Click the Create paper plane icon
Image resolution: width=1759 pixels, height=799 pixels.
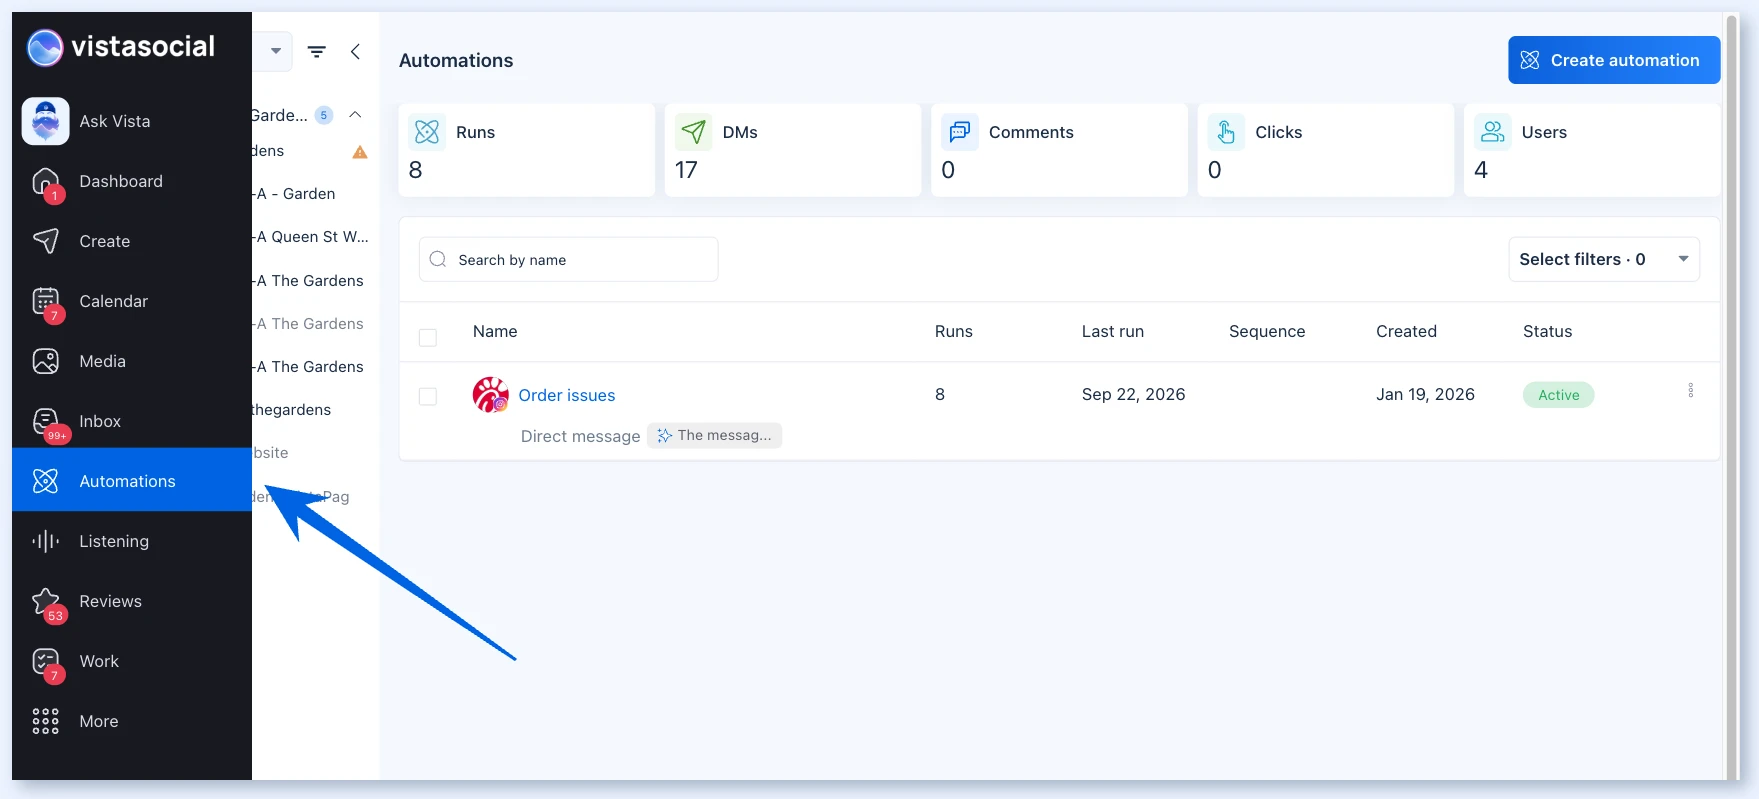(x=46, y=241)
